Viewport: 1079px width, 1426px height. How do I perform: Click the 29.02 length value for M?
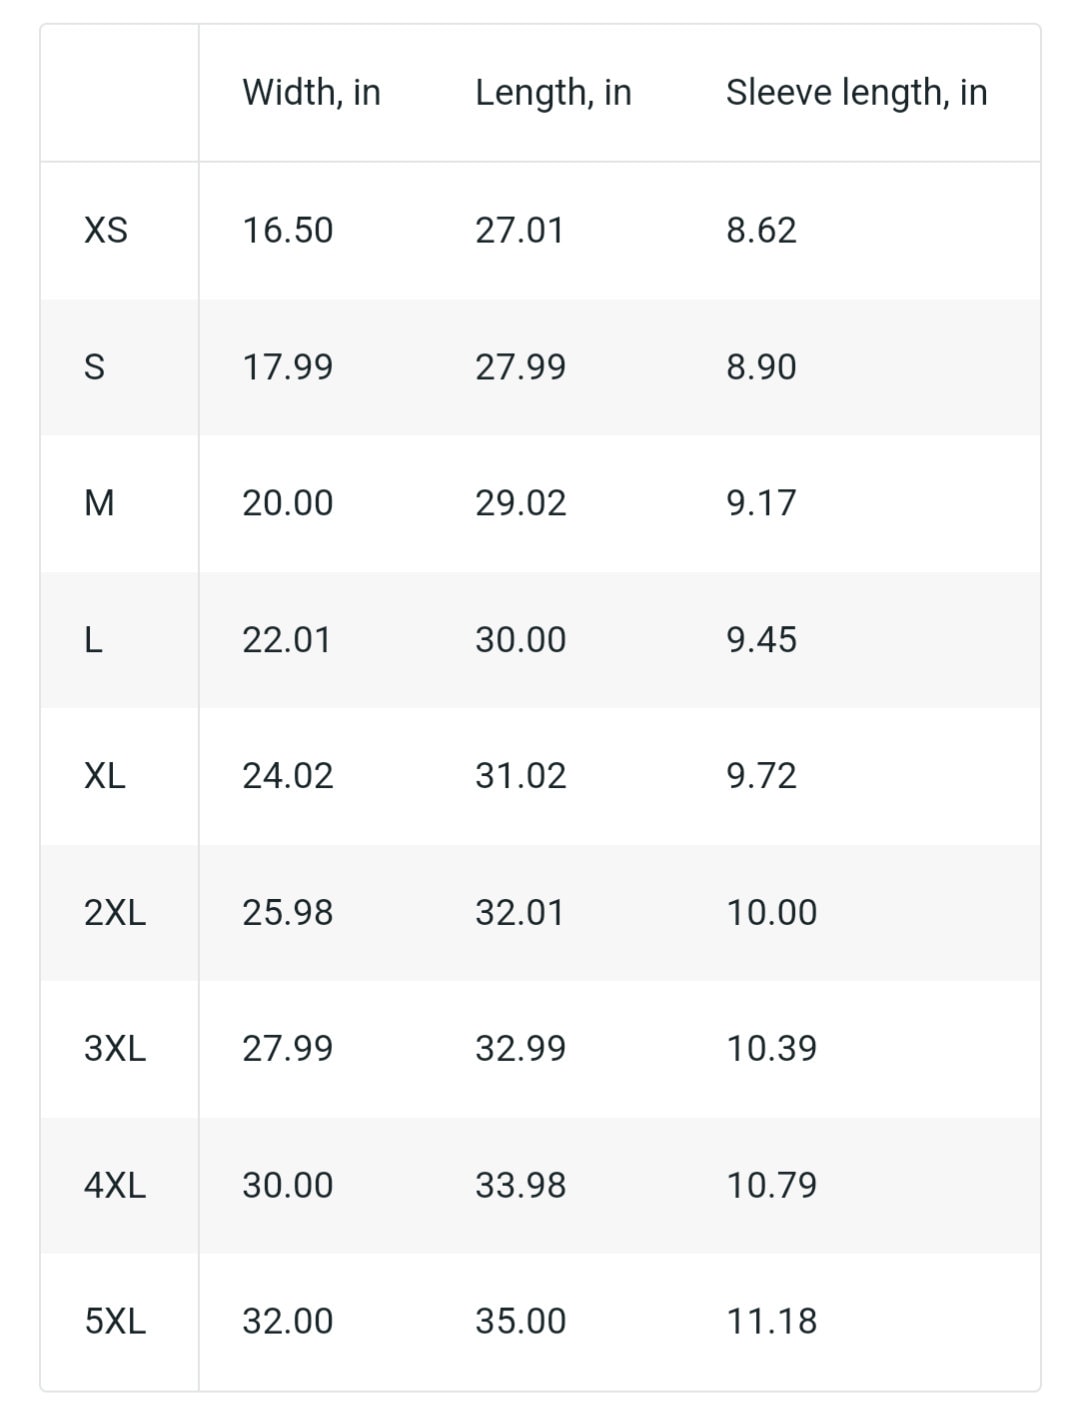(x=521, y=503)
